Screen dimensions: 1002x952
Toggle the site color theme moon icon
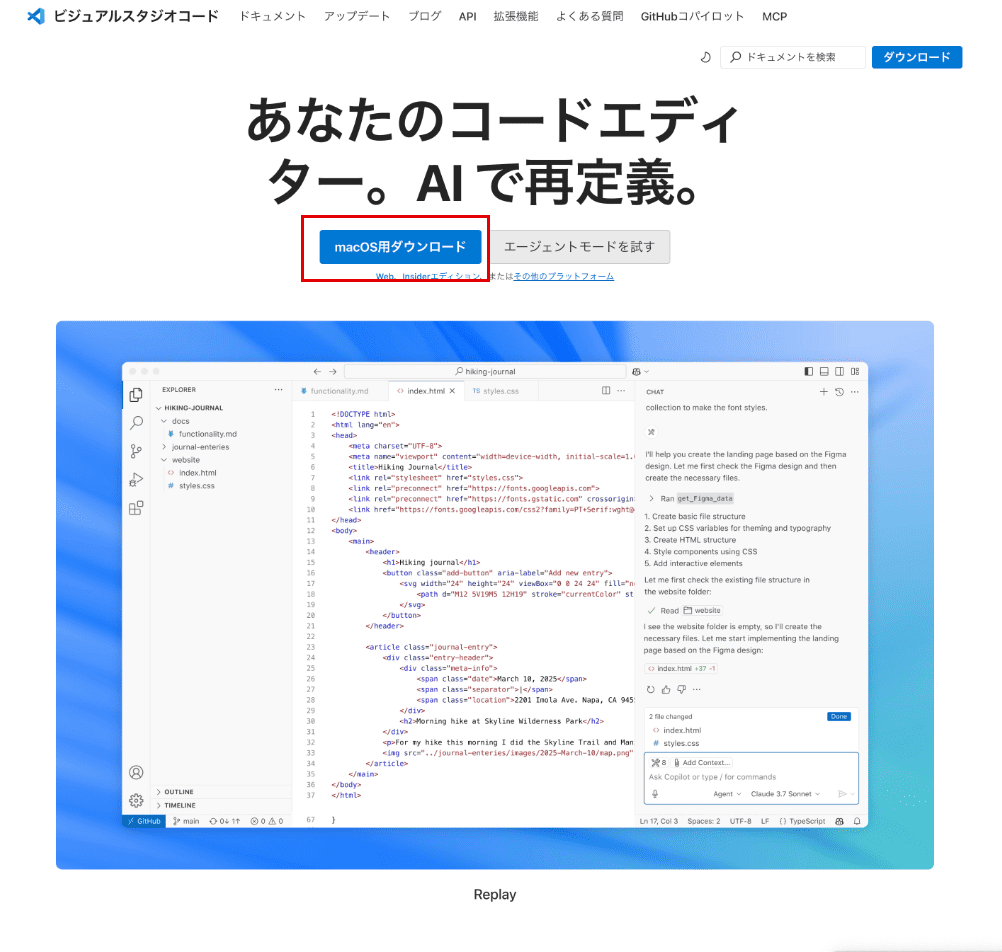coord(705,58)
